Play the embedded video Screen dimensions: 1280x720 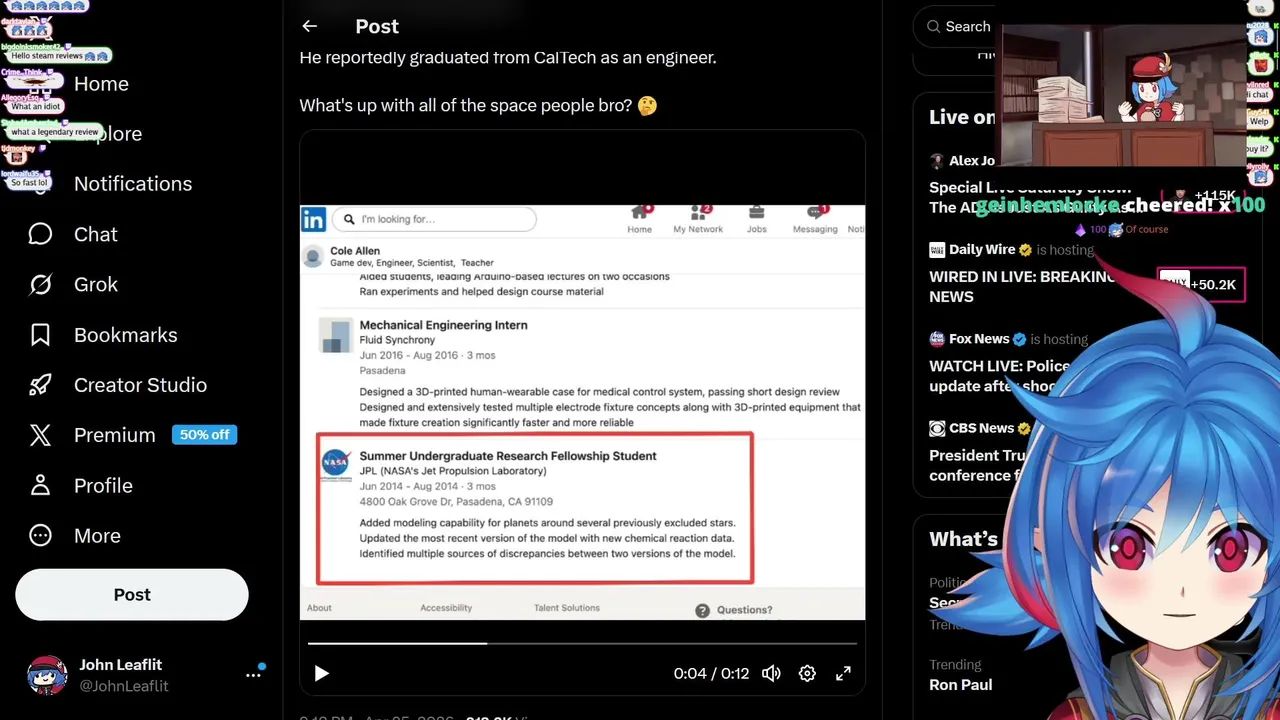tap(321, 673)
